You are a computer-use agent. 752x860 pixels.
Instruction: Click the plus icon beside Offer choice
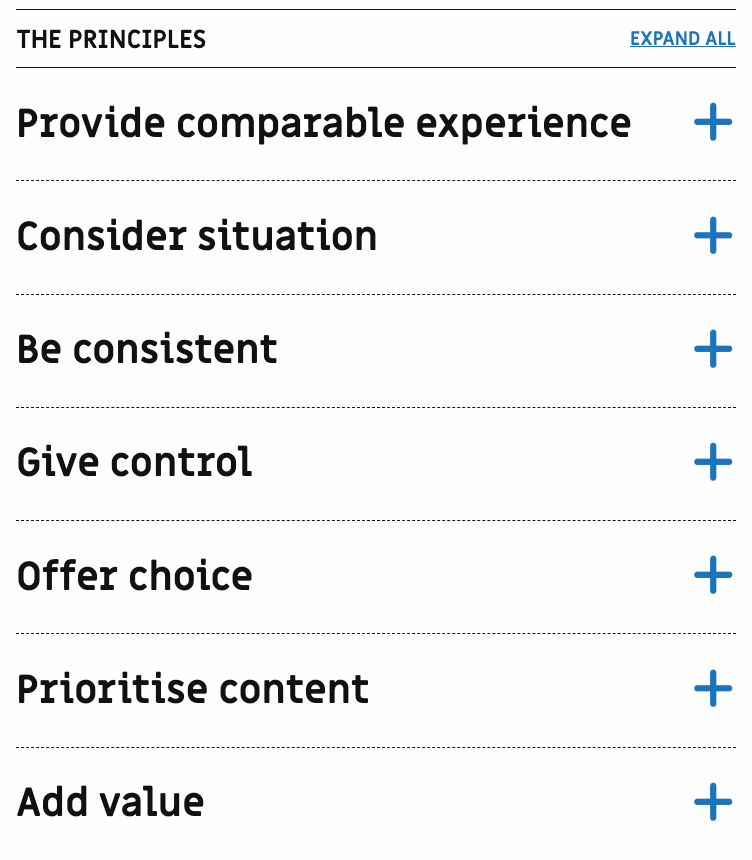click(713, 576)
